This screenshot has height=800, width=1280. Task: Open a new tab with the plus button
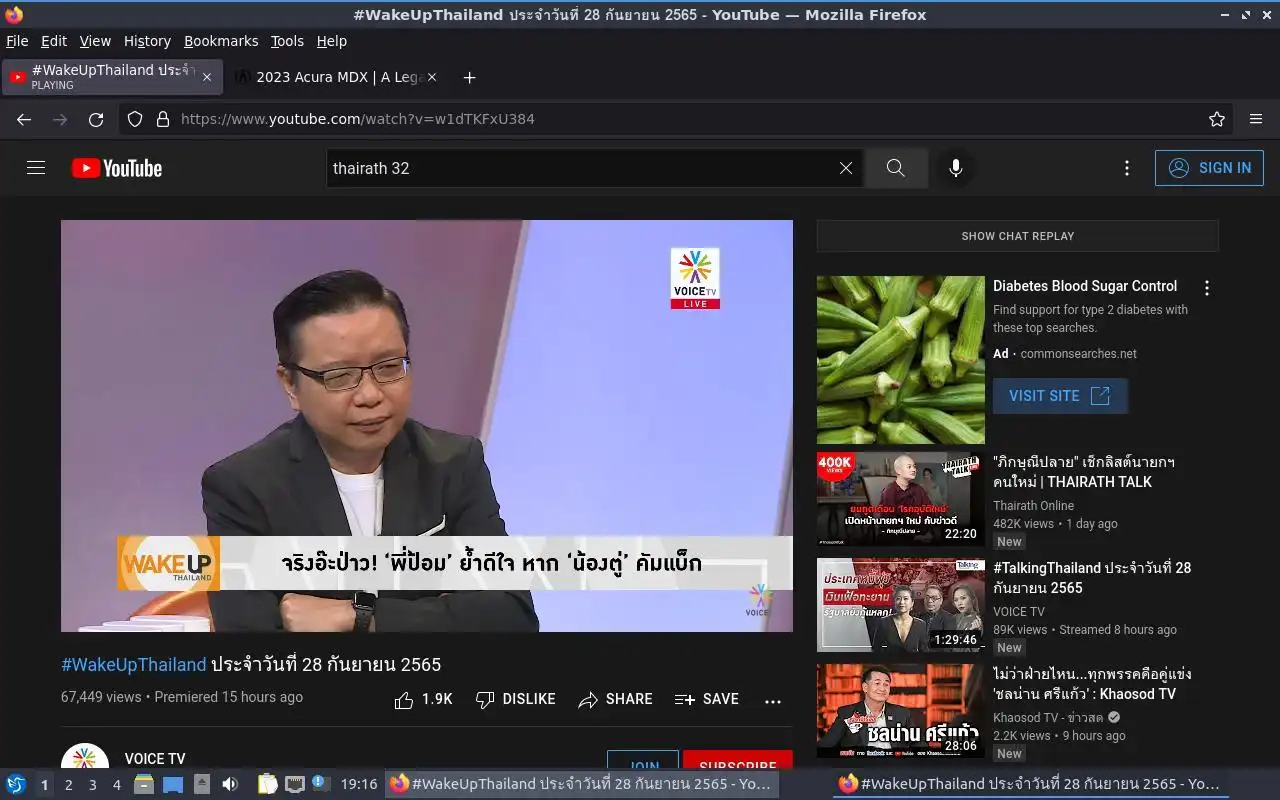tap(469, 77)
